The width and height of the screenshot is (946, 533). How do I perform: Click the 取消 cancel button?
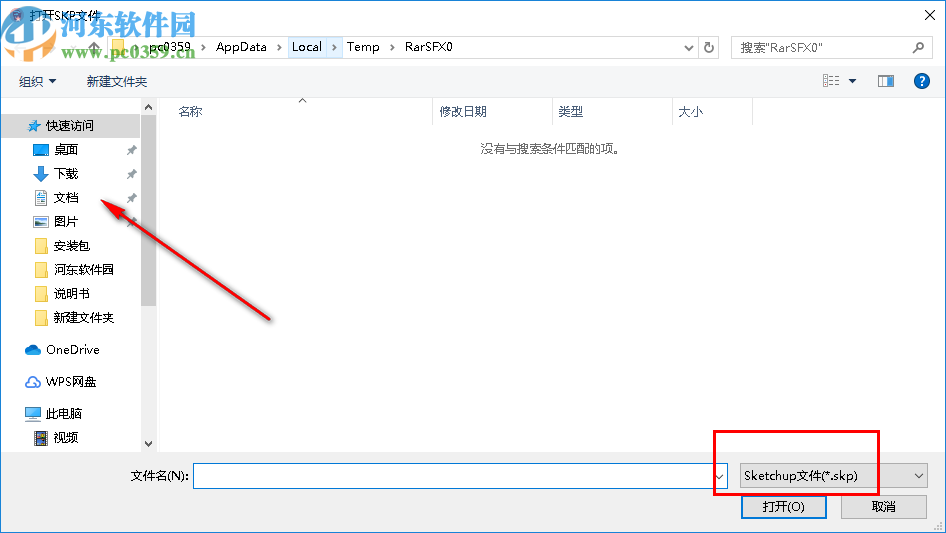[x=884, y=506]
